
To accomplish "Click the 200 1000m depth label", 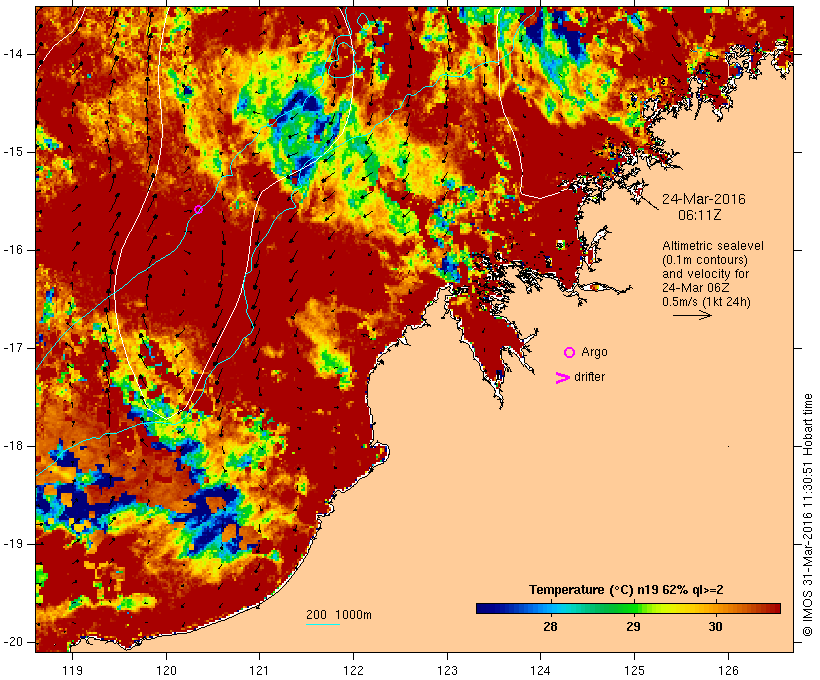I will click(339, 615).
